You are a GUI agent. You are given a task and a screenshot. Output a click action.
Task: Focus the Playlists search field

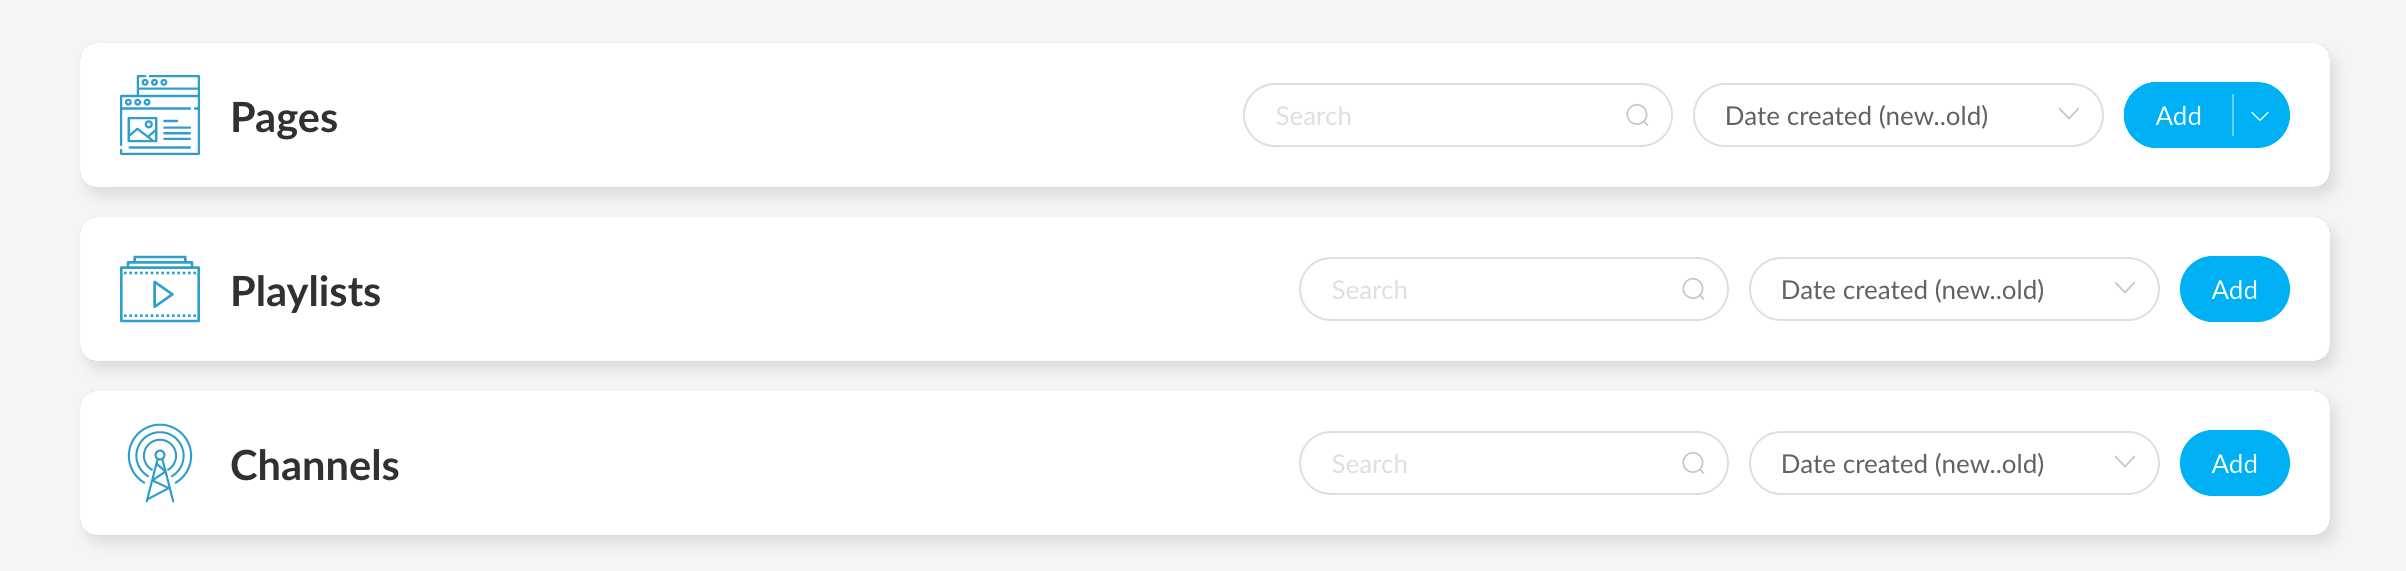(1496, 290)
